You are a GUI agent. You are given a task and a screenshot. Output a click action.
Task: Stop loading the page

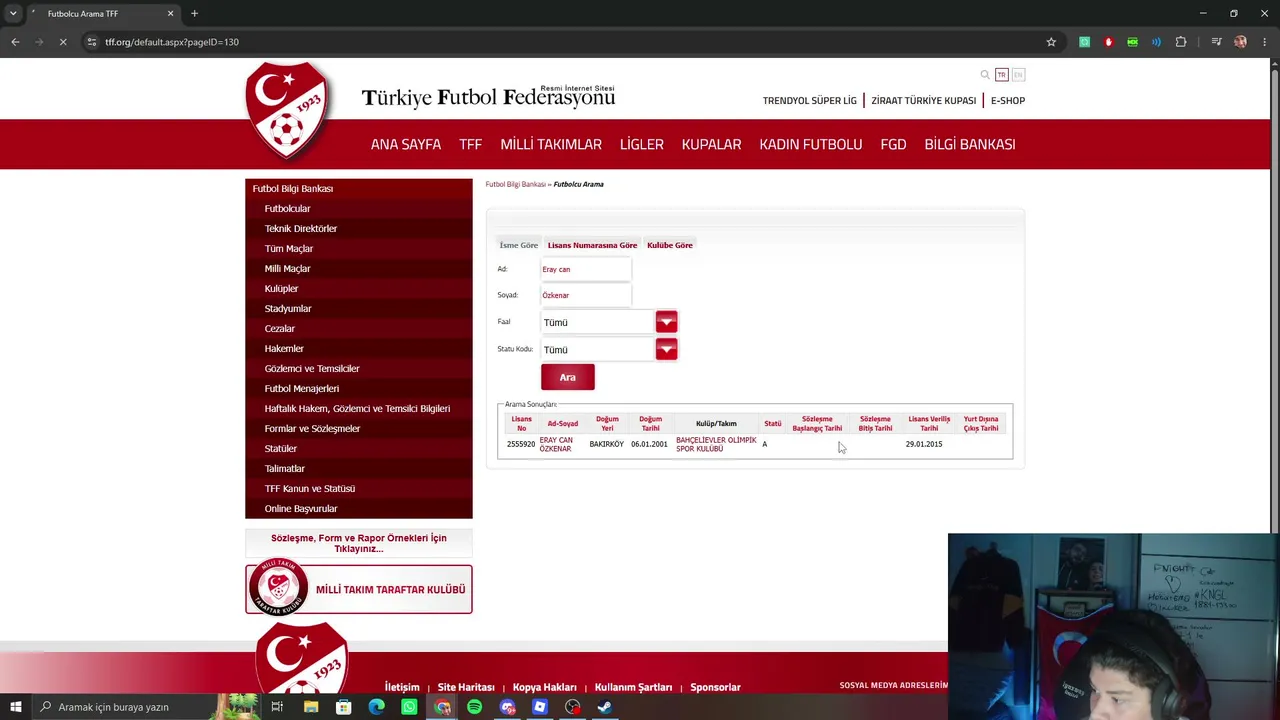[x=62, y=42]
